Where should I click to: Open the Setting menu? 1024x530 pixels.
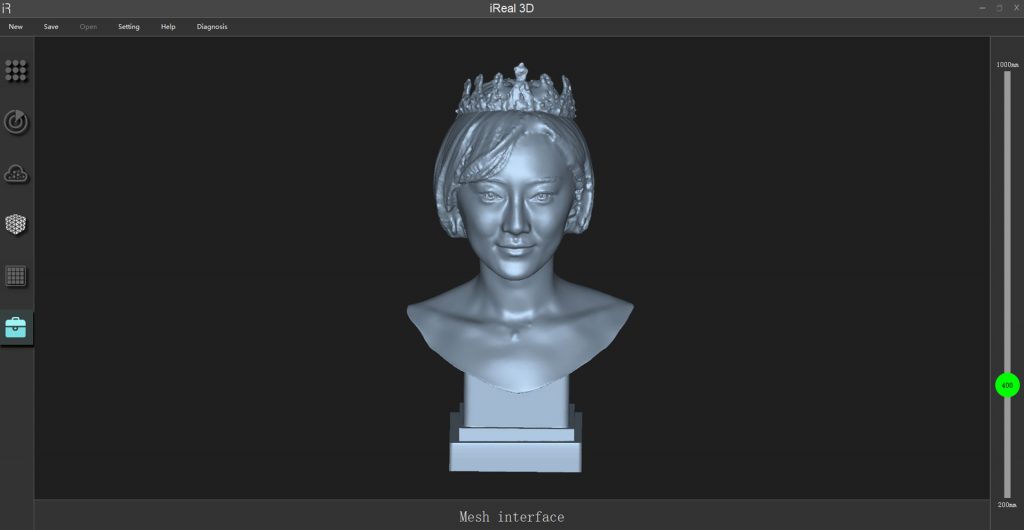coord(129,27)
